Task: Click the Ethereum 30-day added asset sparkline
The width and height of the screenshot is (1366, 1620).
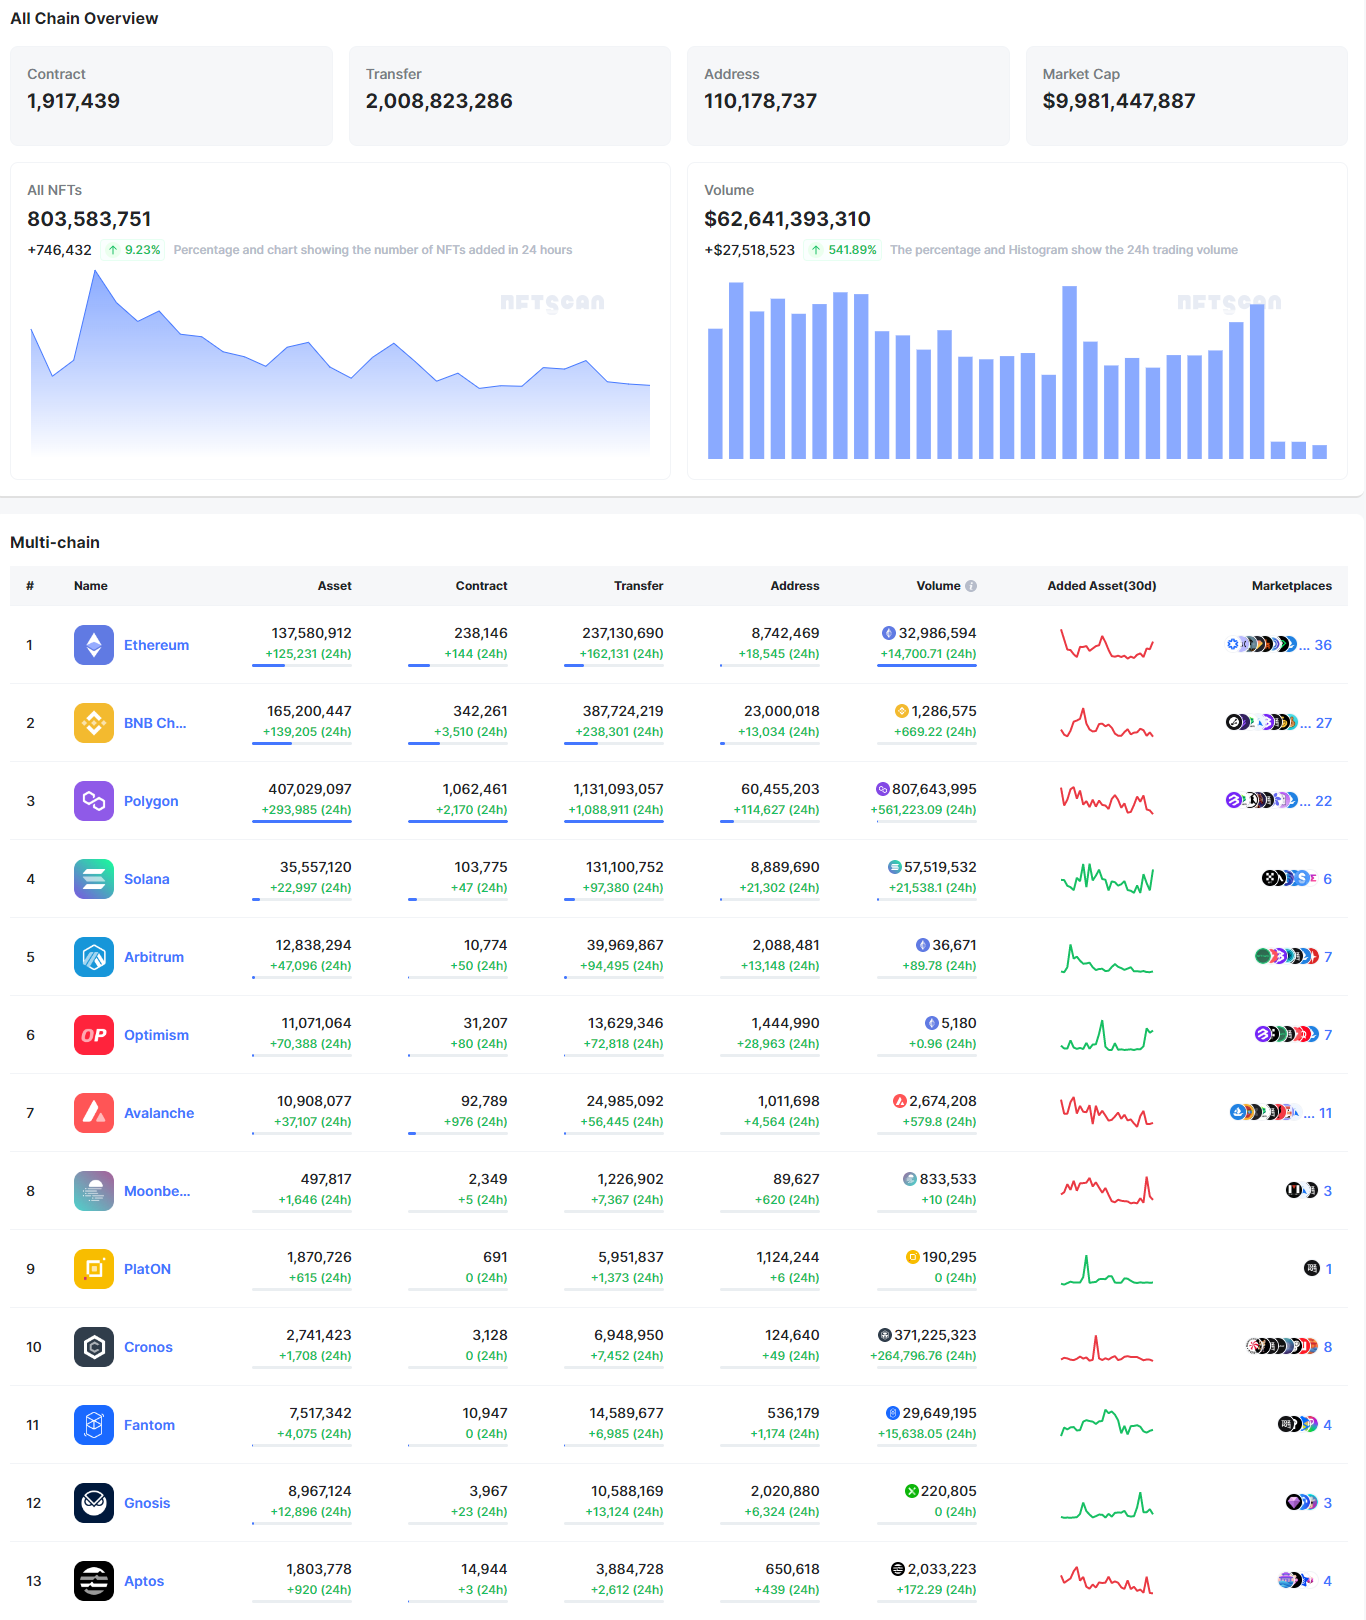Action: point(1106,645)
